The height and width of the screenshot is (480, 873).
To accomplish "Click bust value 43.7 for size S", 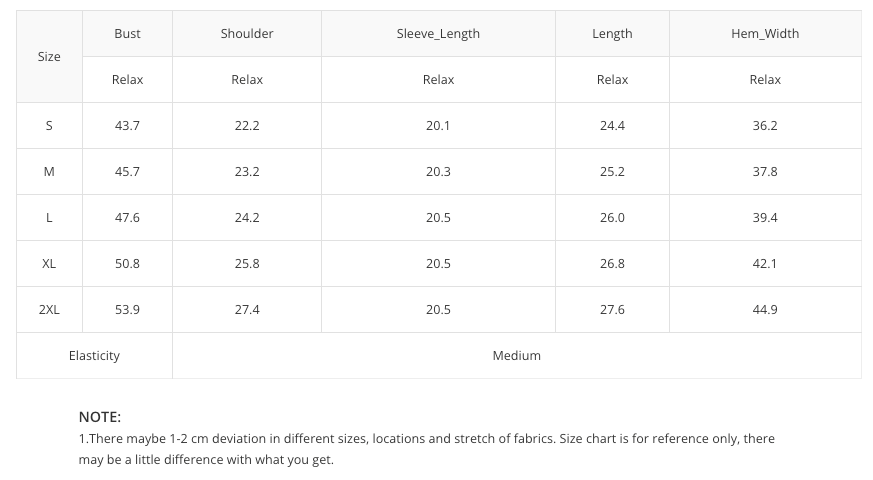I will tap(127, 126).
